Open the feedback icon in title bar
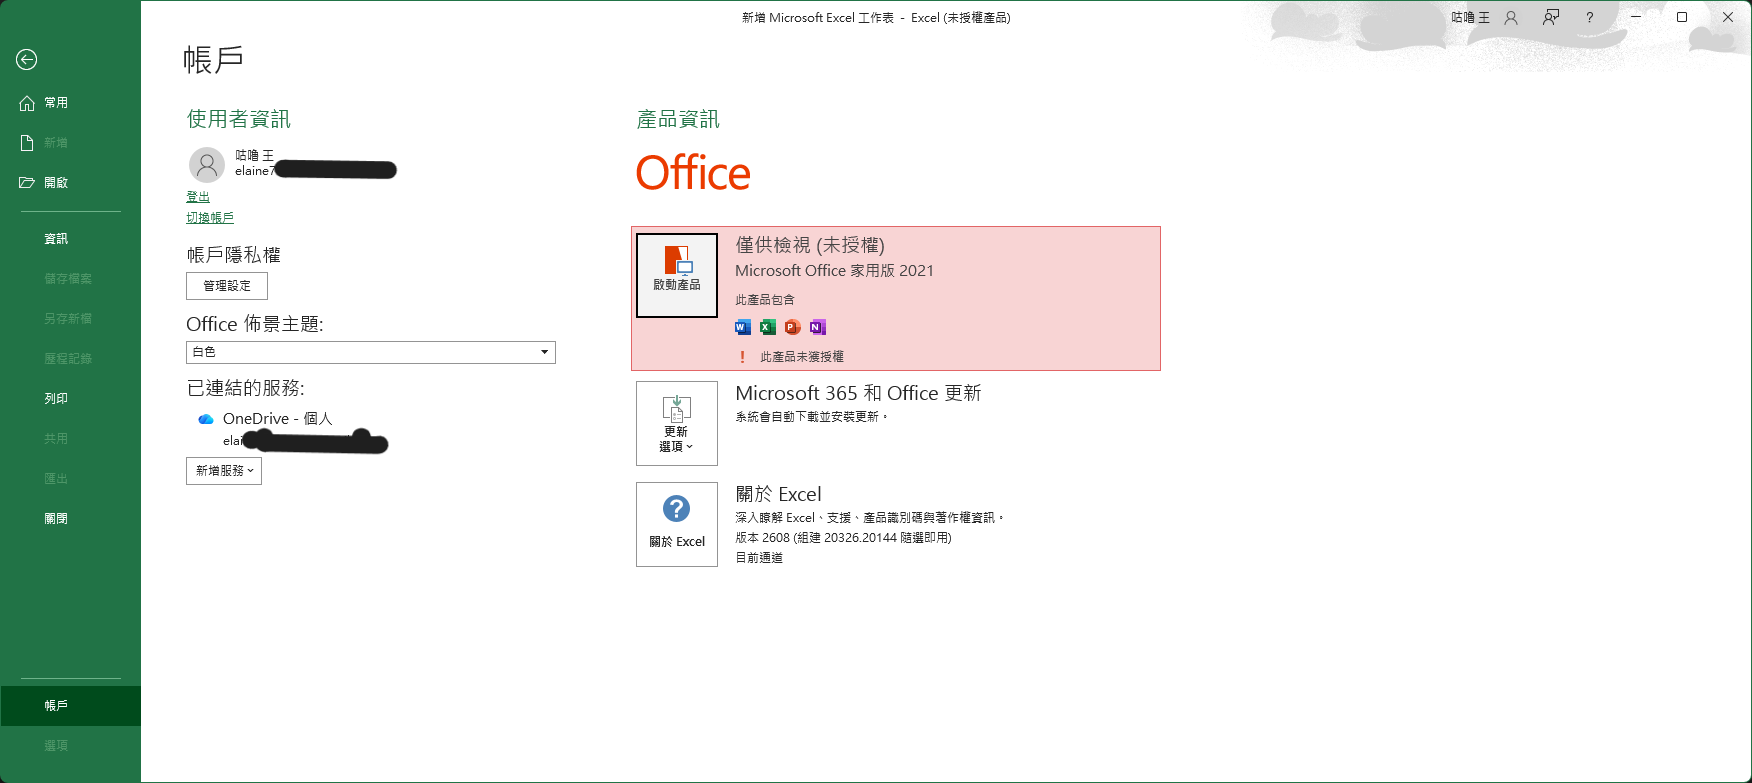 1551,18
